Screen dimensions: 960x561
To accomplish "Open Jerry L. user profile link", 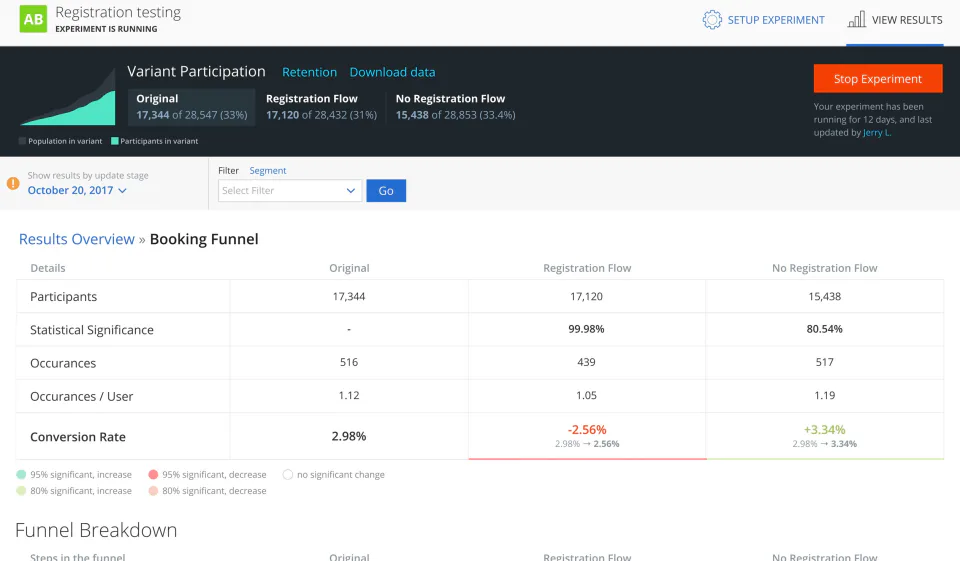I will tap(877, 133).
